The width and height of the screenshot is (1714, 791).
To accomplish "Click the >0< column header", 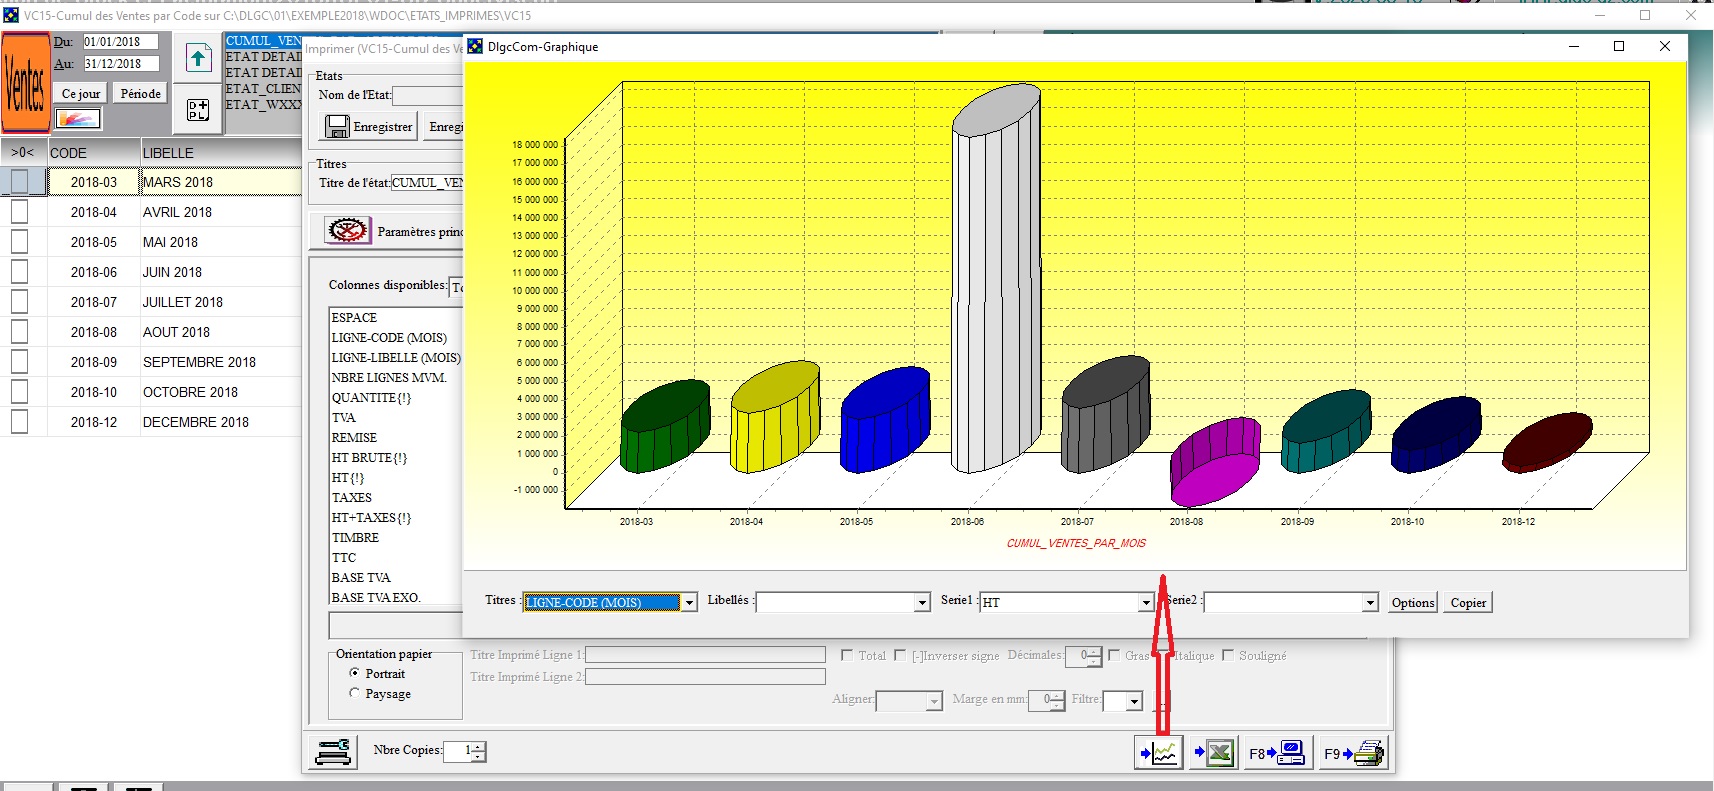I will pos(23,153).
